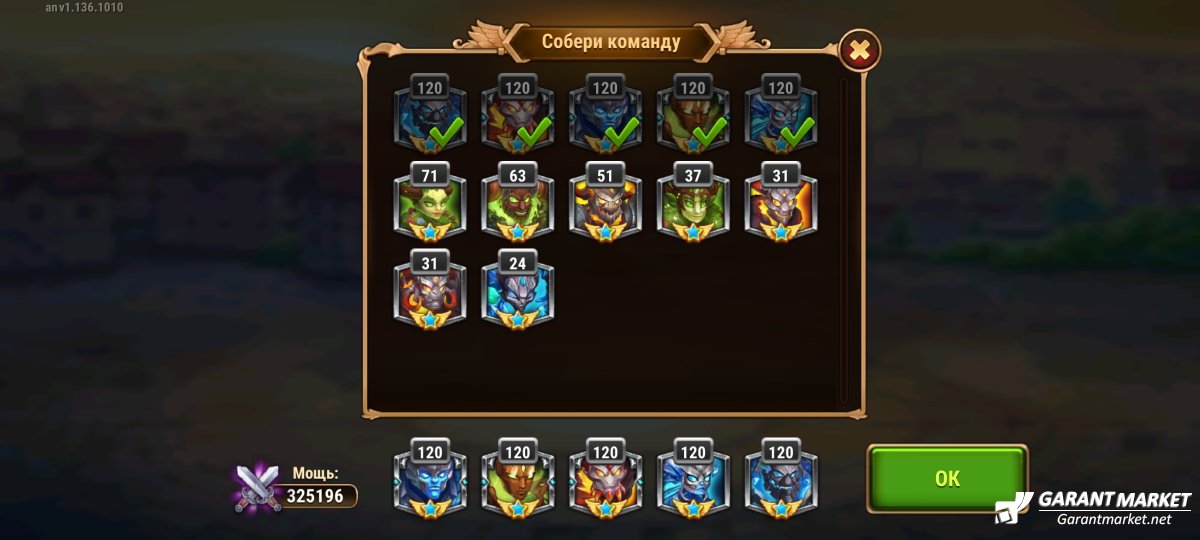1200x540 pixels.
Task: Close the team selection dialog
Action: tap(859, 49)
